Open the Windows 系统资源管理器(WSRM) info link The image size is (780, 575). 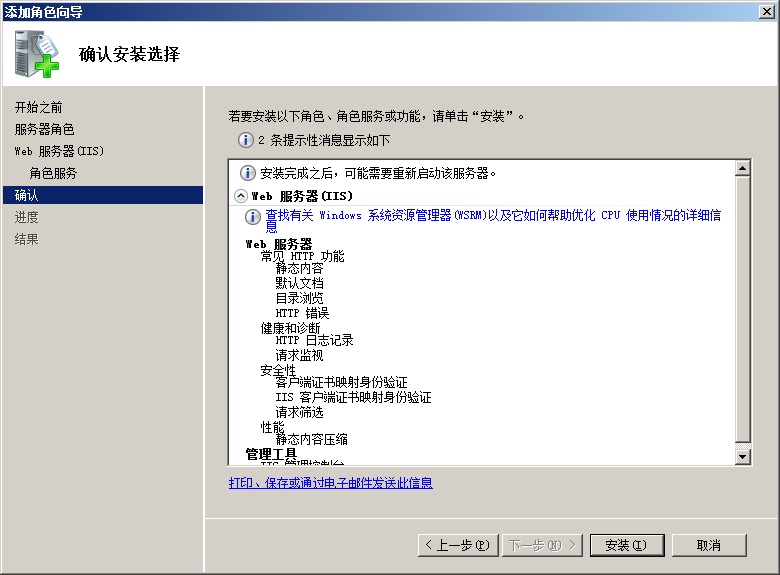[x=493, y=220]
